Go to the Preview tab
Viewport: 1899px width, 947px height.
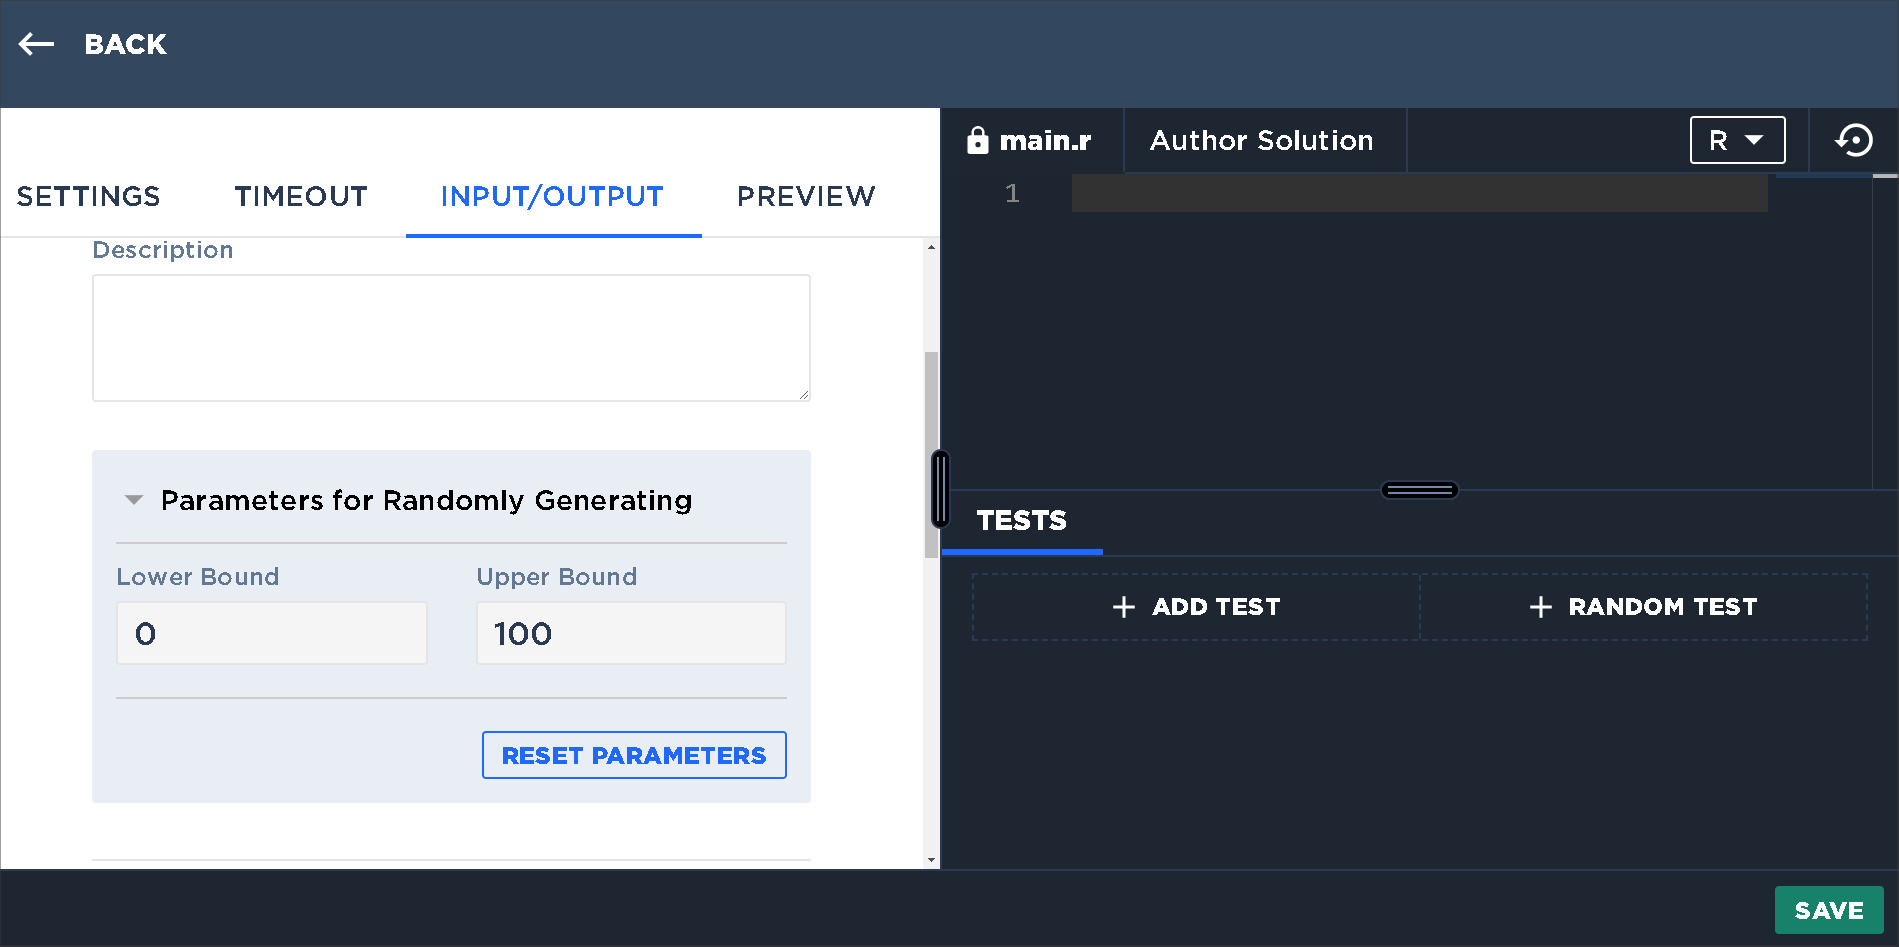point(806,196)
